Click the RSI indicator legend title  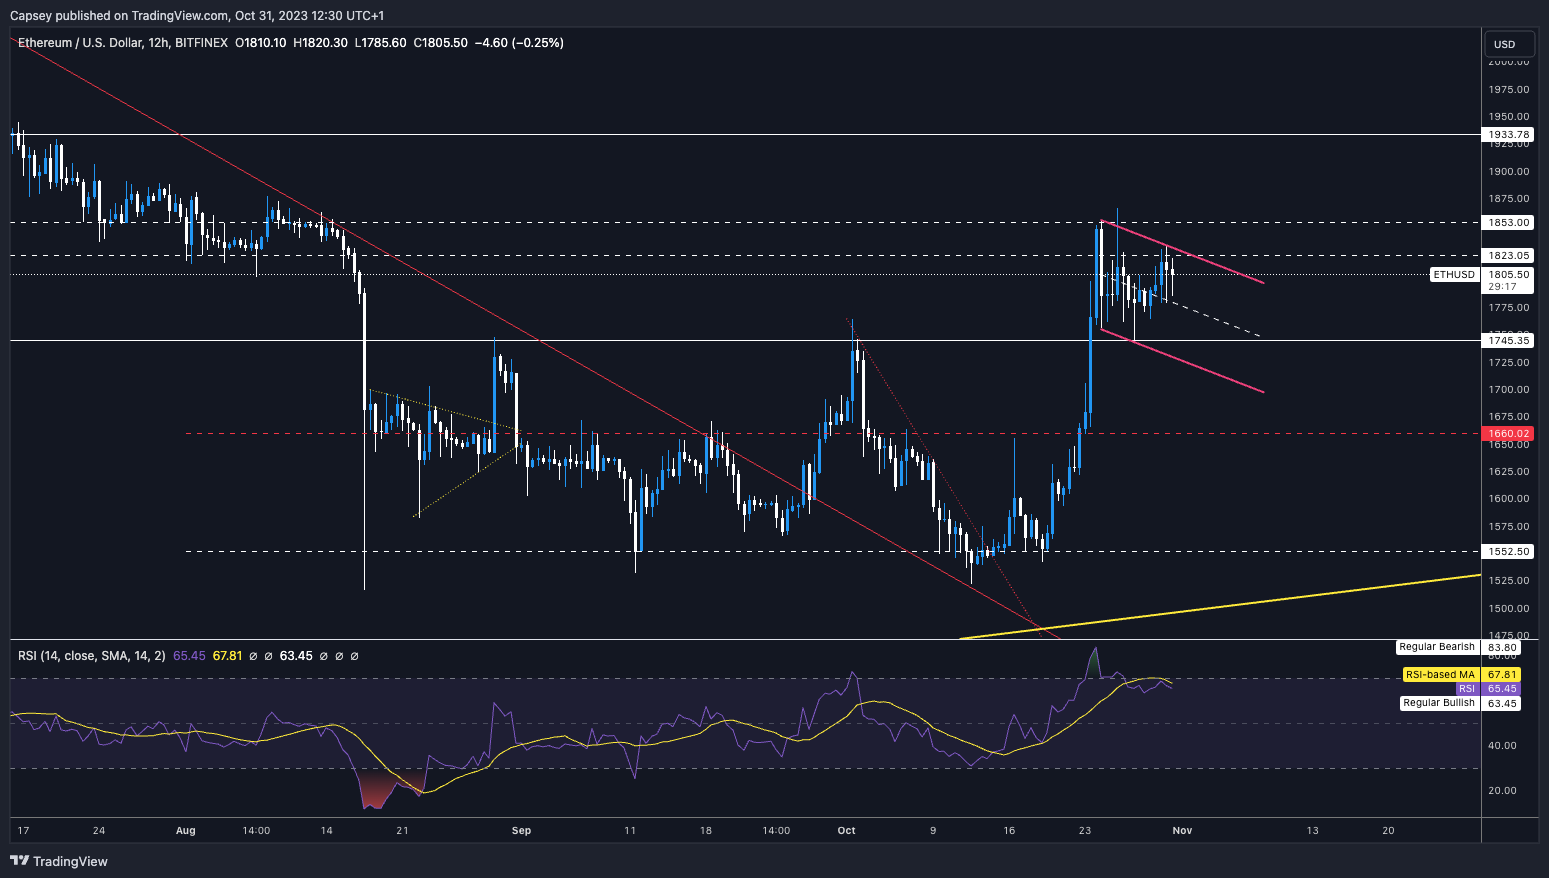[x=92, y=656]
